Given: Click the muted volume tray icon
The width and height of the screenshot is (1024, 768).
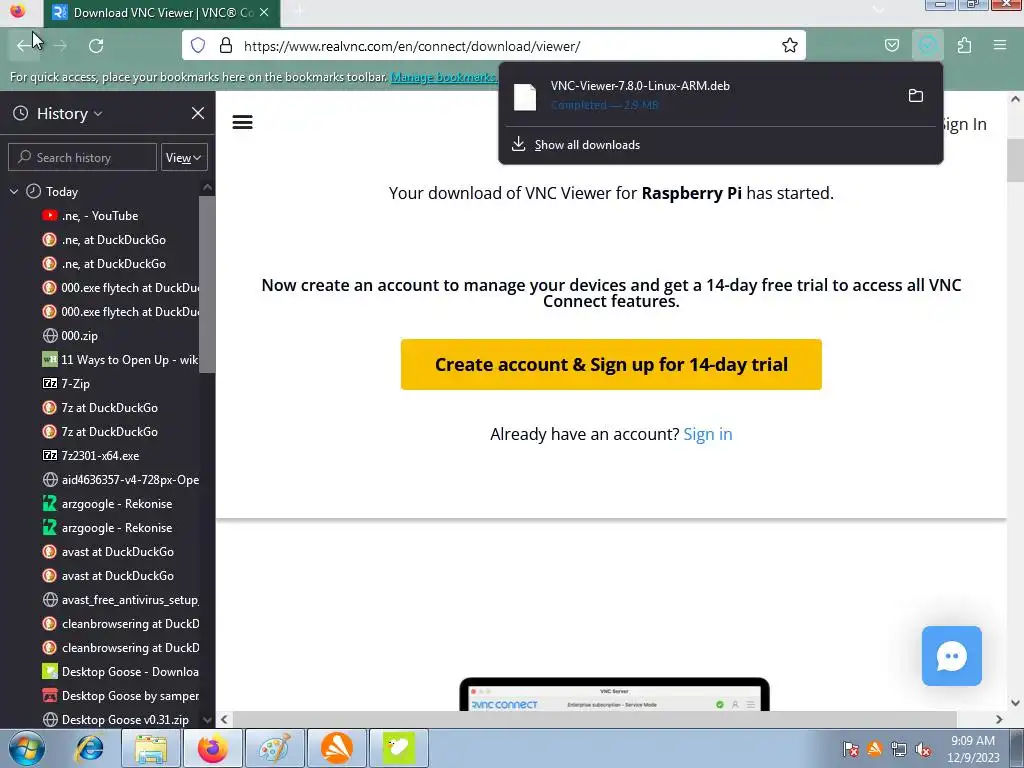Looking at the screenshot, I should (x=923, y=749).
